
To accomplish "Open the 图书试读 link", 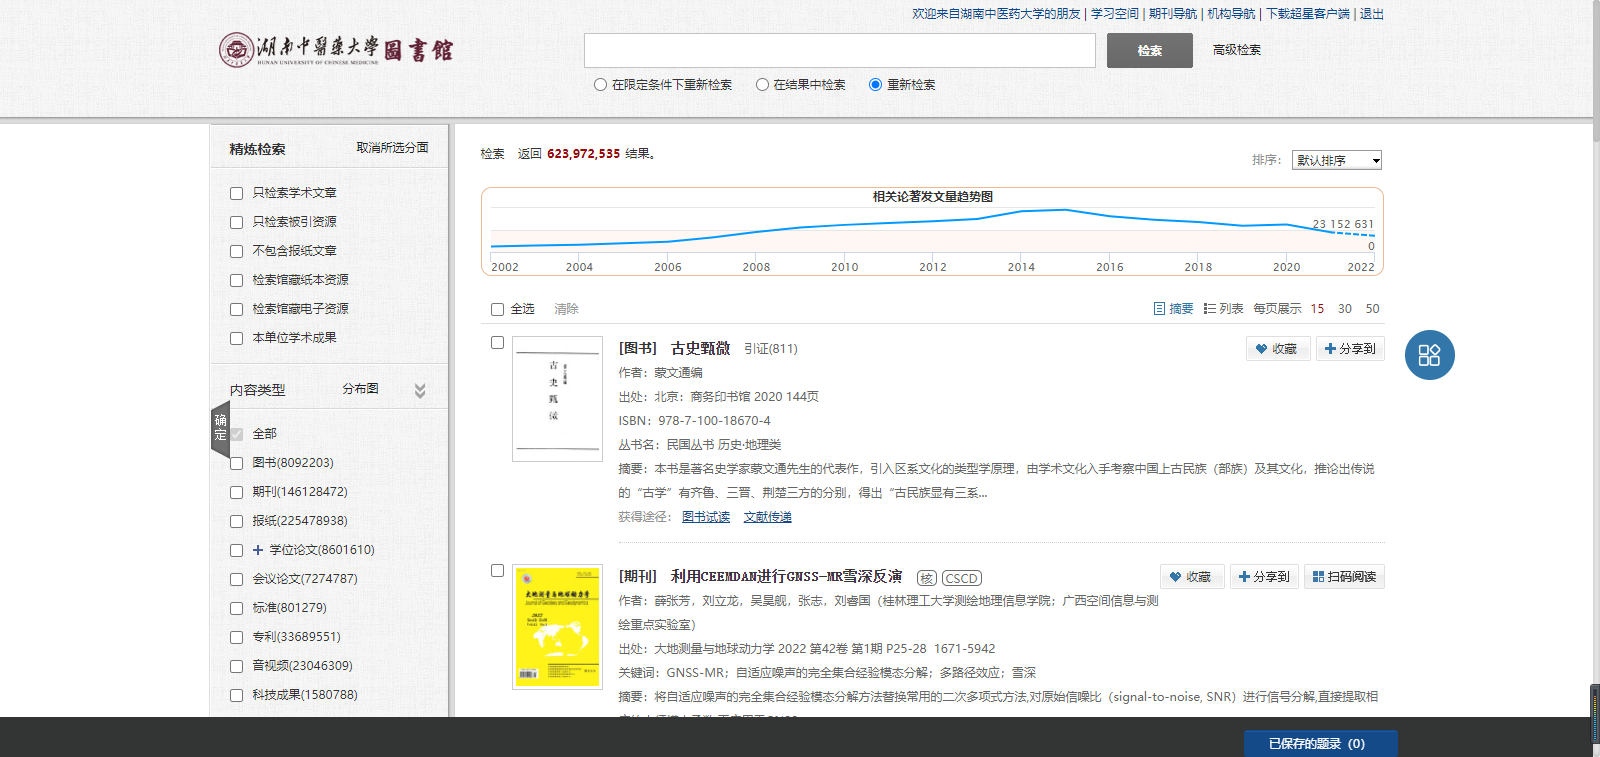I will [x=706, y=517].
